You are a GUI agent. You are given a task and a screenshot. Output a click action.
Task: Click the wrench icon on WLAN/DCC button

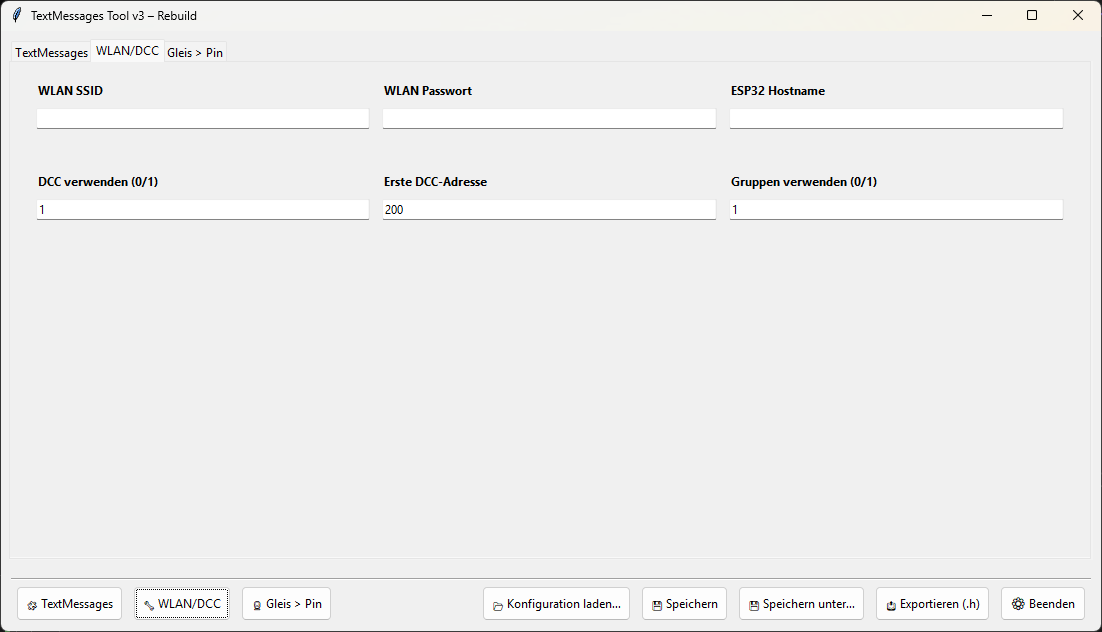coord(149,605)
